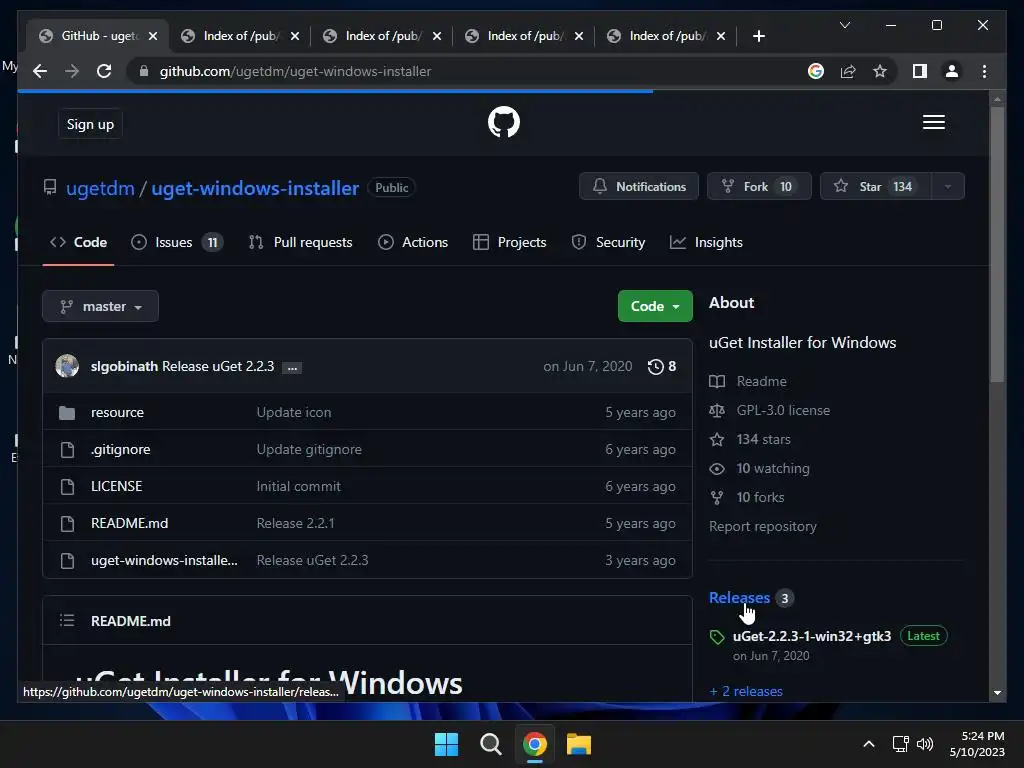The height and width of the screenshot is (768, 1024).
Task: Open the GitHub Octocat logo home link
Action: (504, 122)
